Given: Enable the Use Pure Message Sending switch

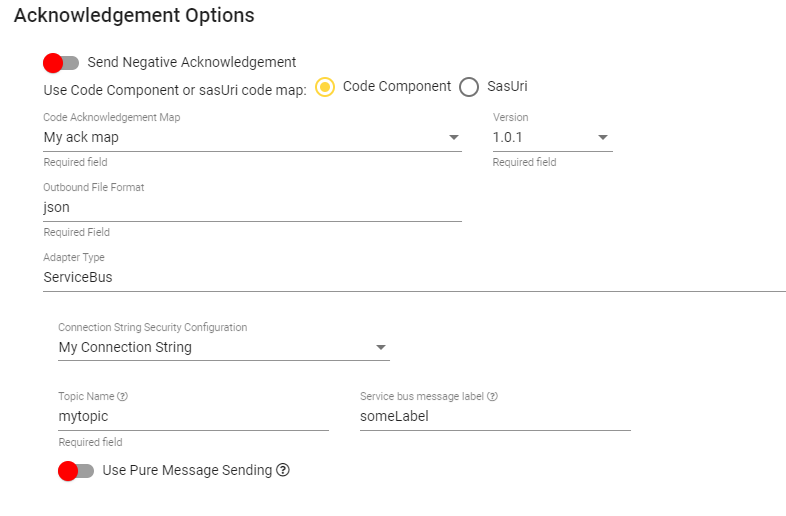Looking at the screenshot, I should [x=76, y=470].
